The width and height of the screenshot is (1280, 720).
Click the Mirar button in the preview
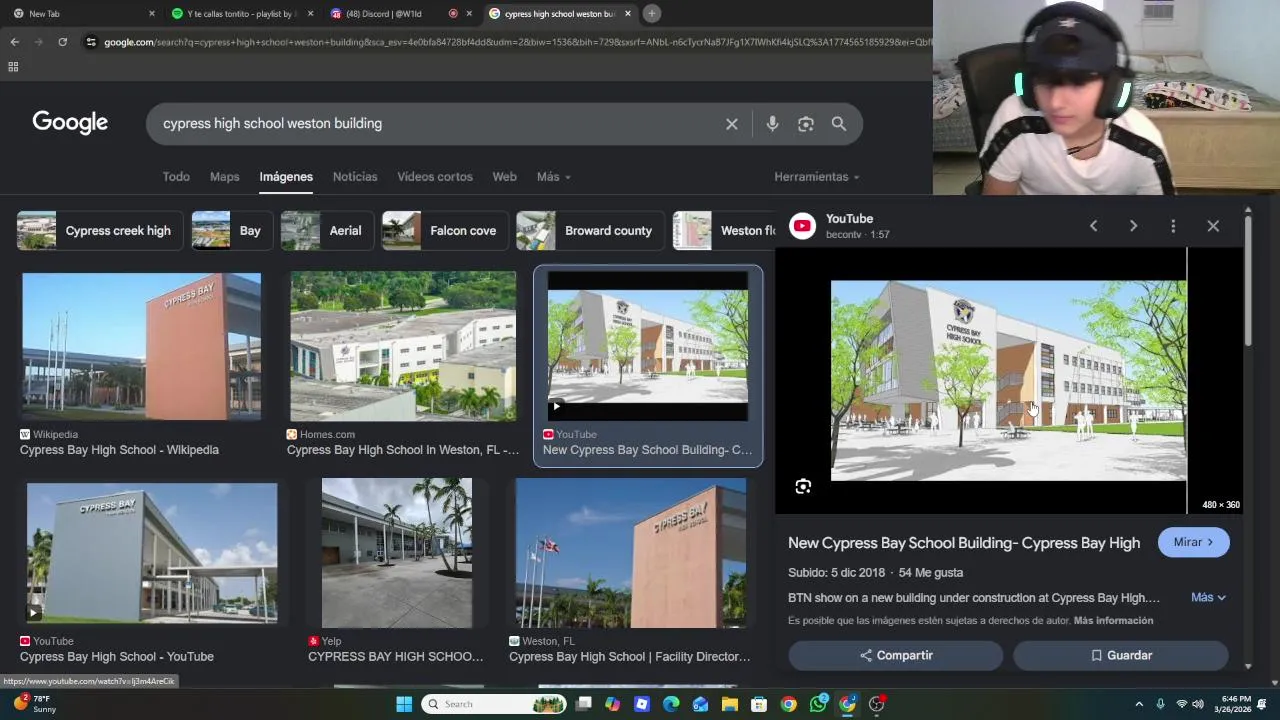coord(1193,542)
